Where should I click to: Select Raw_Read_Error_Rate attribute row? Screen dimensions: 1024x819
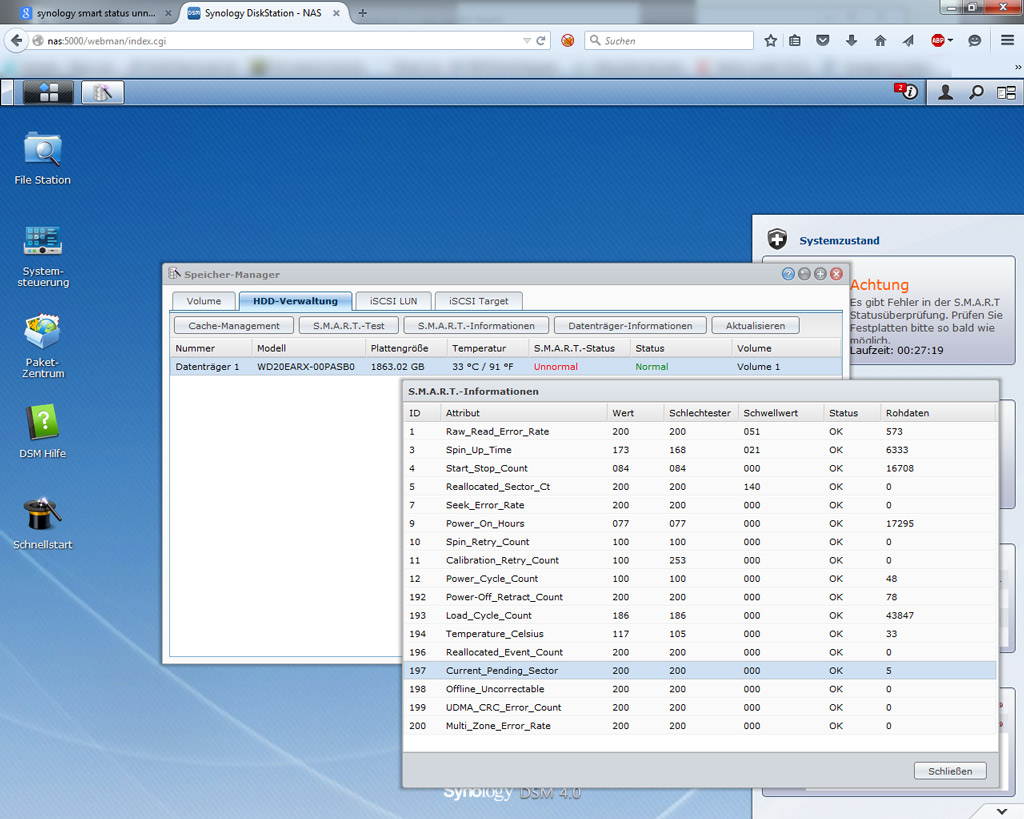click(700, 432)
